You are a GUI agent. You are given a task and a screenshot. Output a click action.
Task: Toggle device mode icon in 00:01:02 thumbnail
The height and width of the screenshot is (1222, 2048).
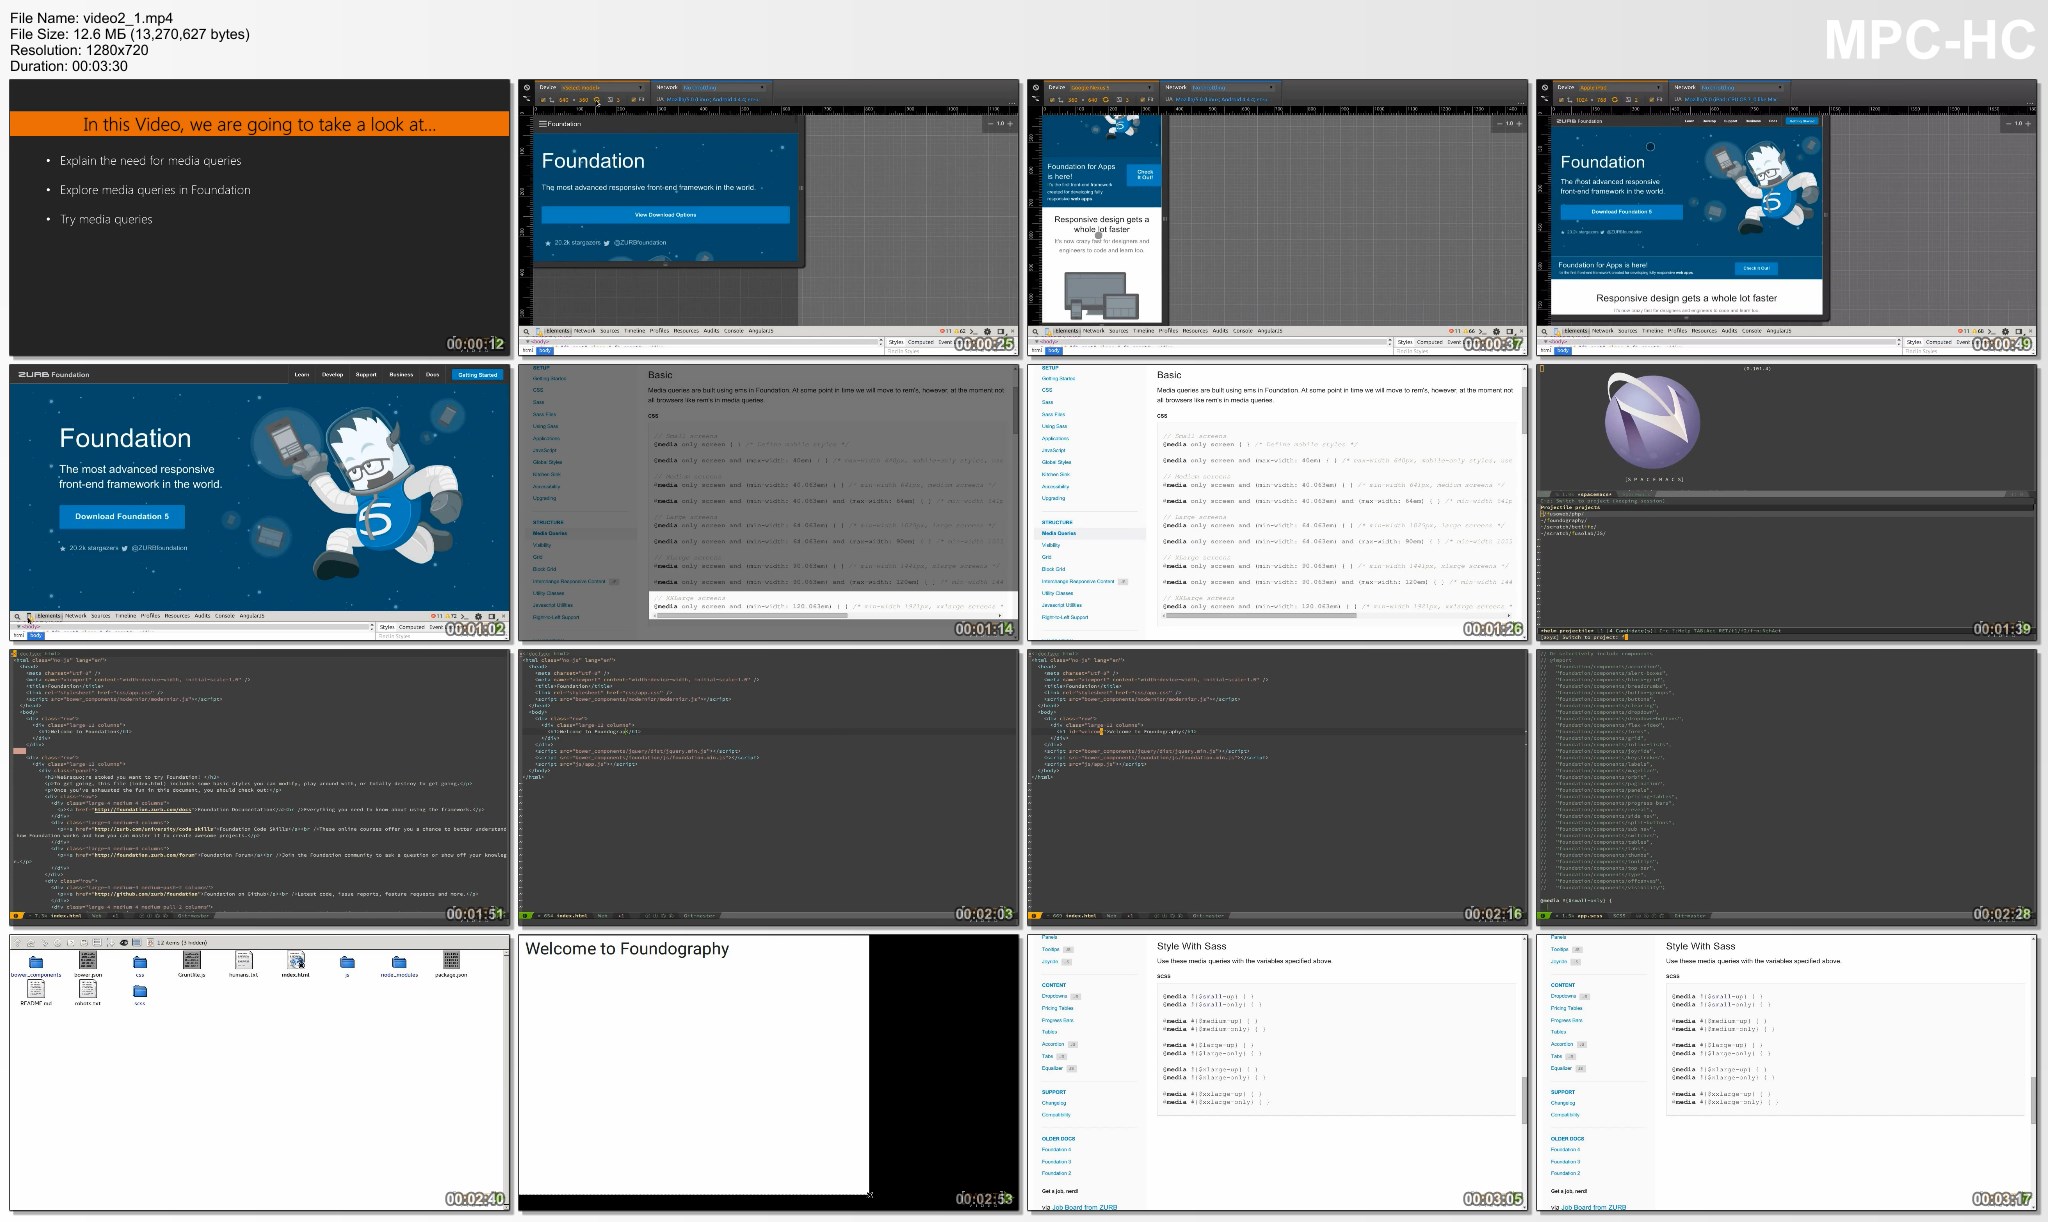pyautogui.click(x=29, y=616)
